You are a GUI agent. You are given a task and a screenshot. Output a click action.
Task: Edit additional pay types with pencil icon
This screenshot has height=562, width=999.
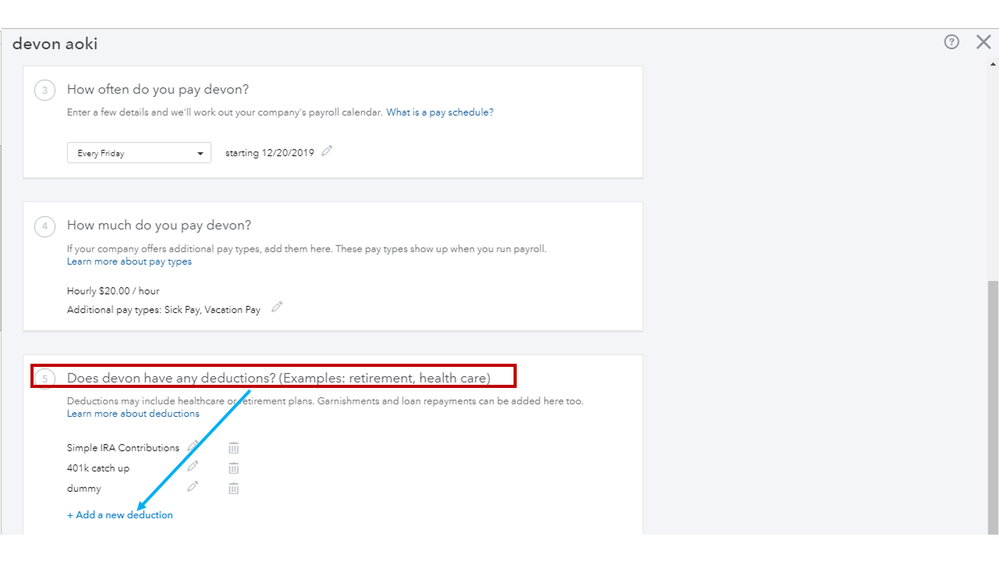click(x=277, y=308)
